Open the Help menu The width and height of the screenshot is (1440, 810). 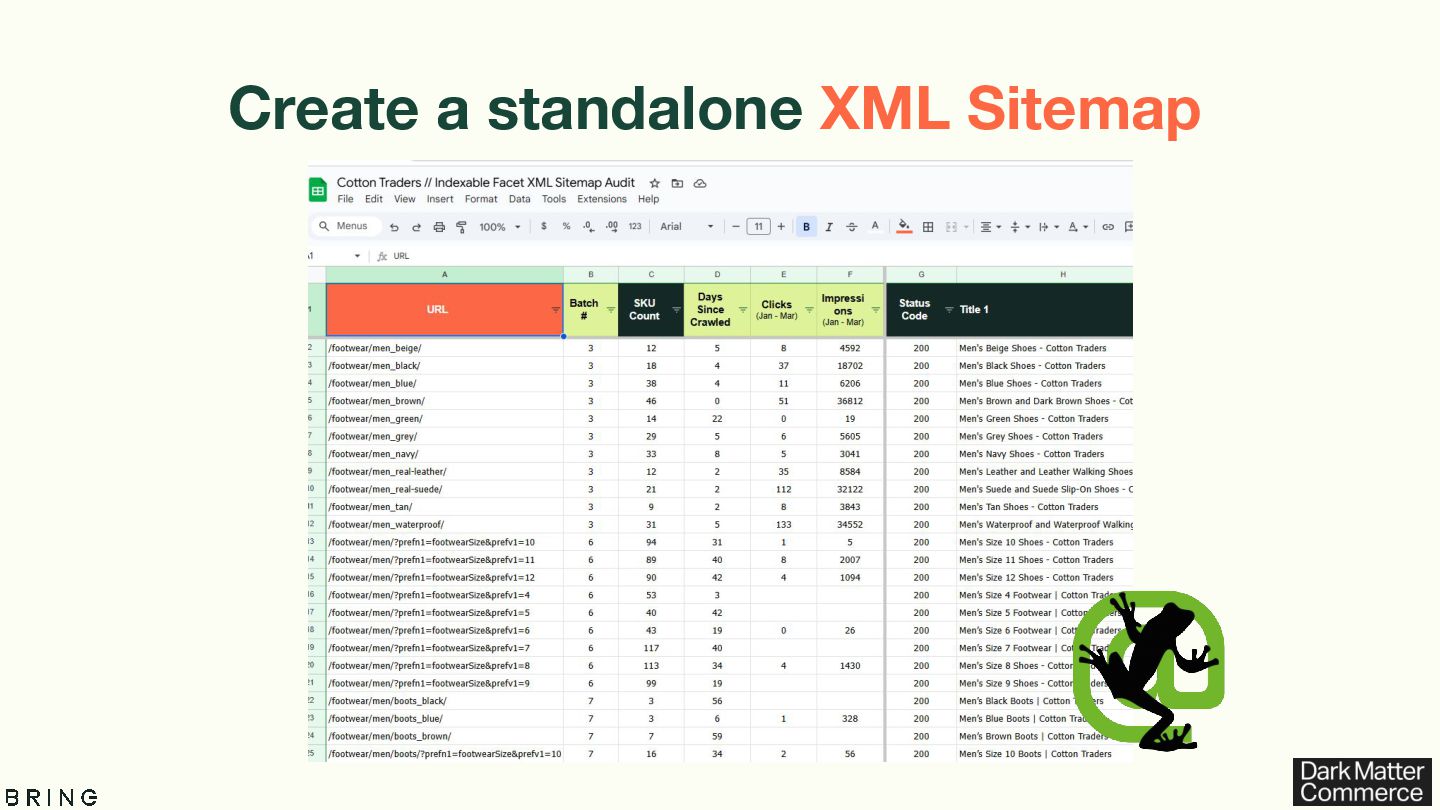point(648,199)
